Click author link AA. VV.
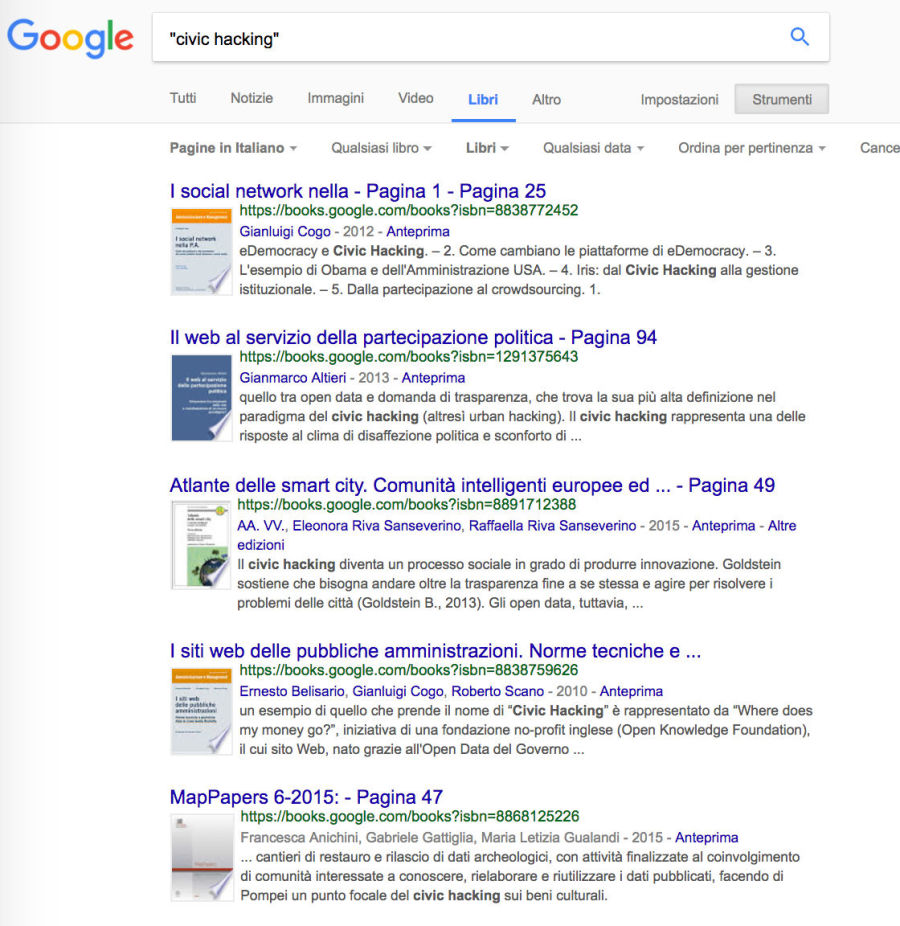The width and height of the screenshot is (900, 926). pyautogui.click(x=261, y=526)
